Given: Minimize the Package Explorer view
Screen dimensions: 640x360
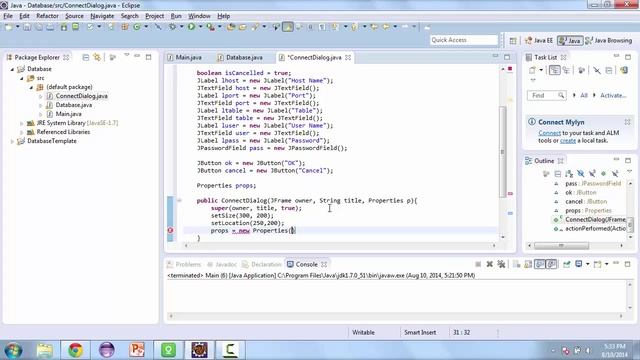Looking at the screenshot, I should point(137,56).
